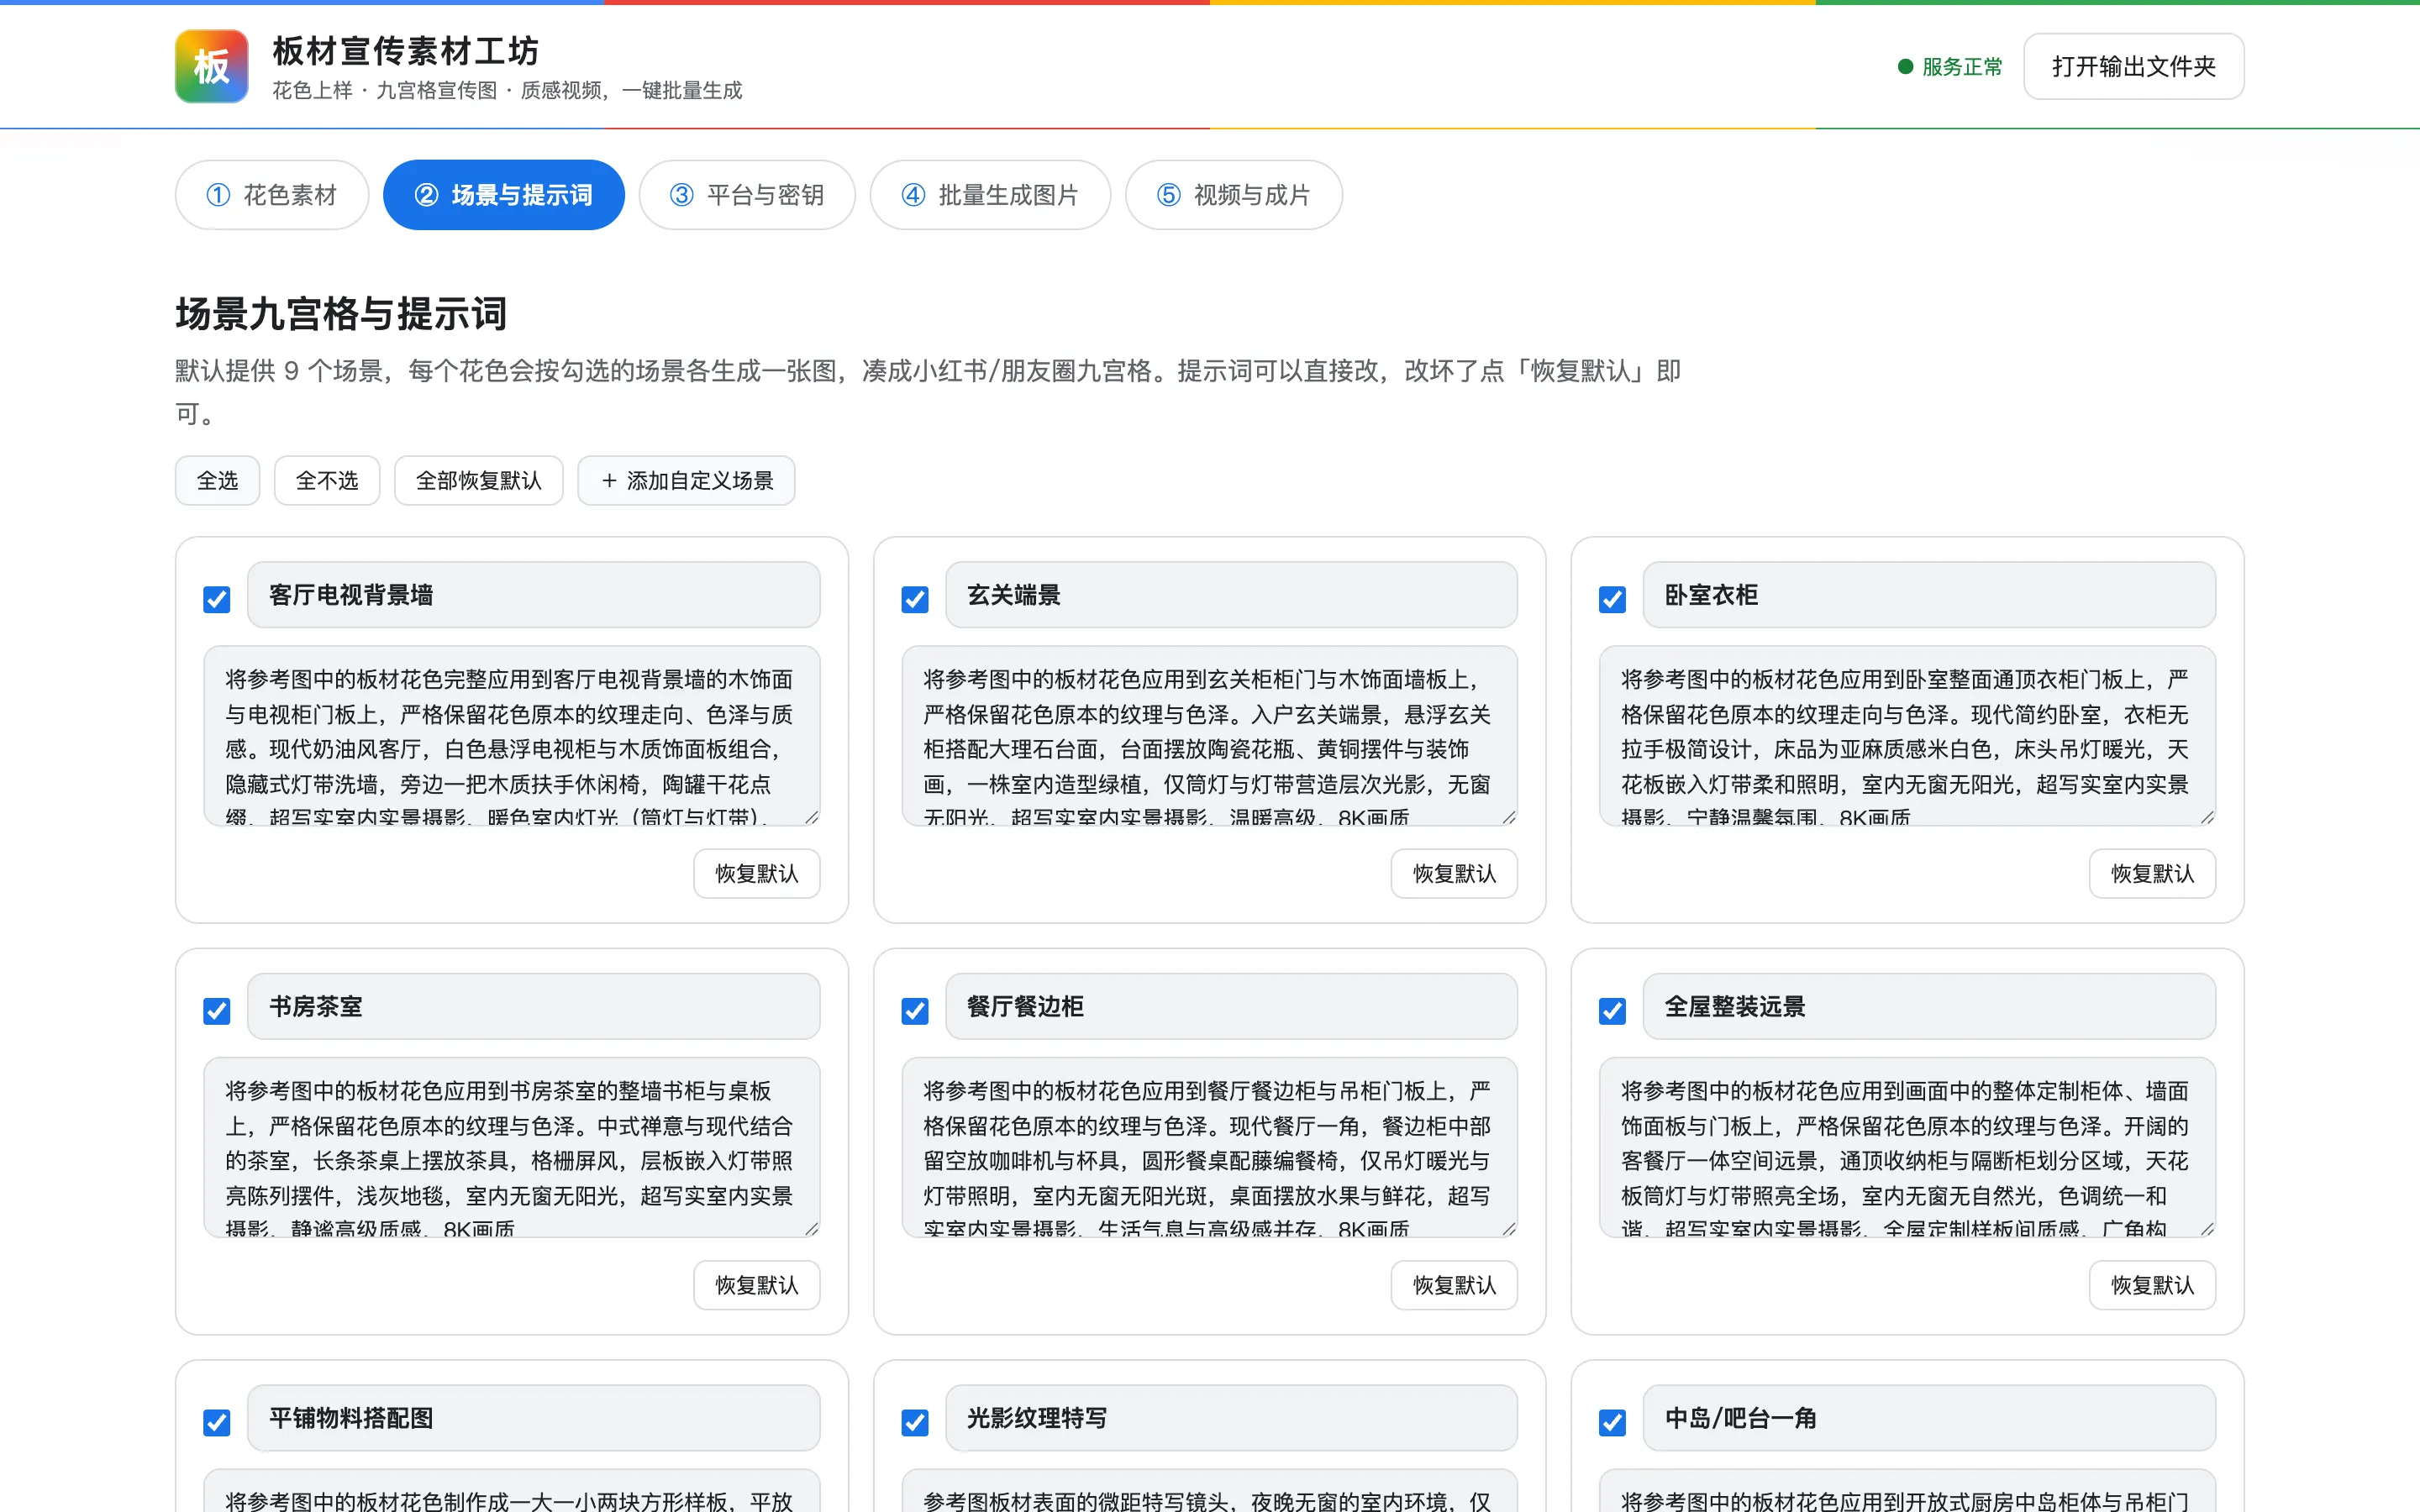Click inside the 书房茶室 prompt textarea

(x=512, y=1147)
